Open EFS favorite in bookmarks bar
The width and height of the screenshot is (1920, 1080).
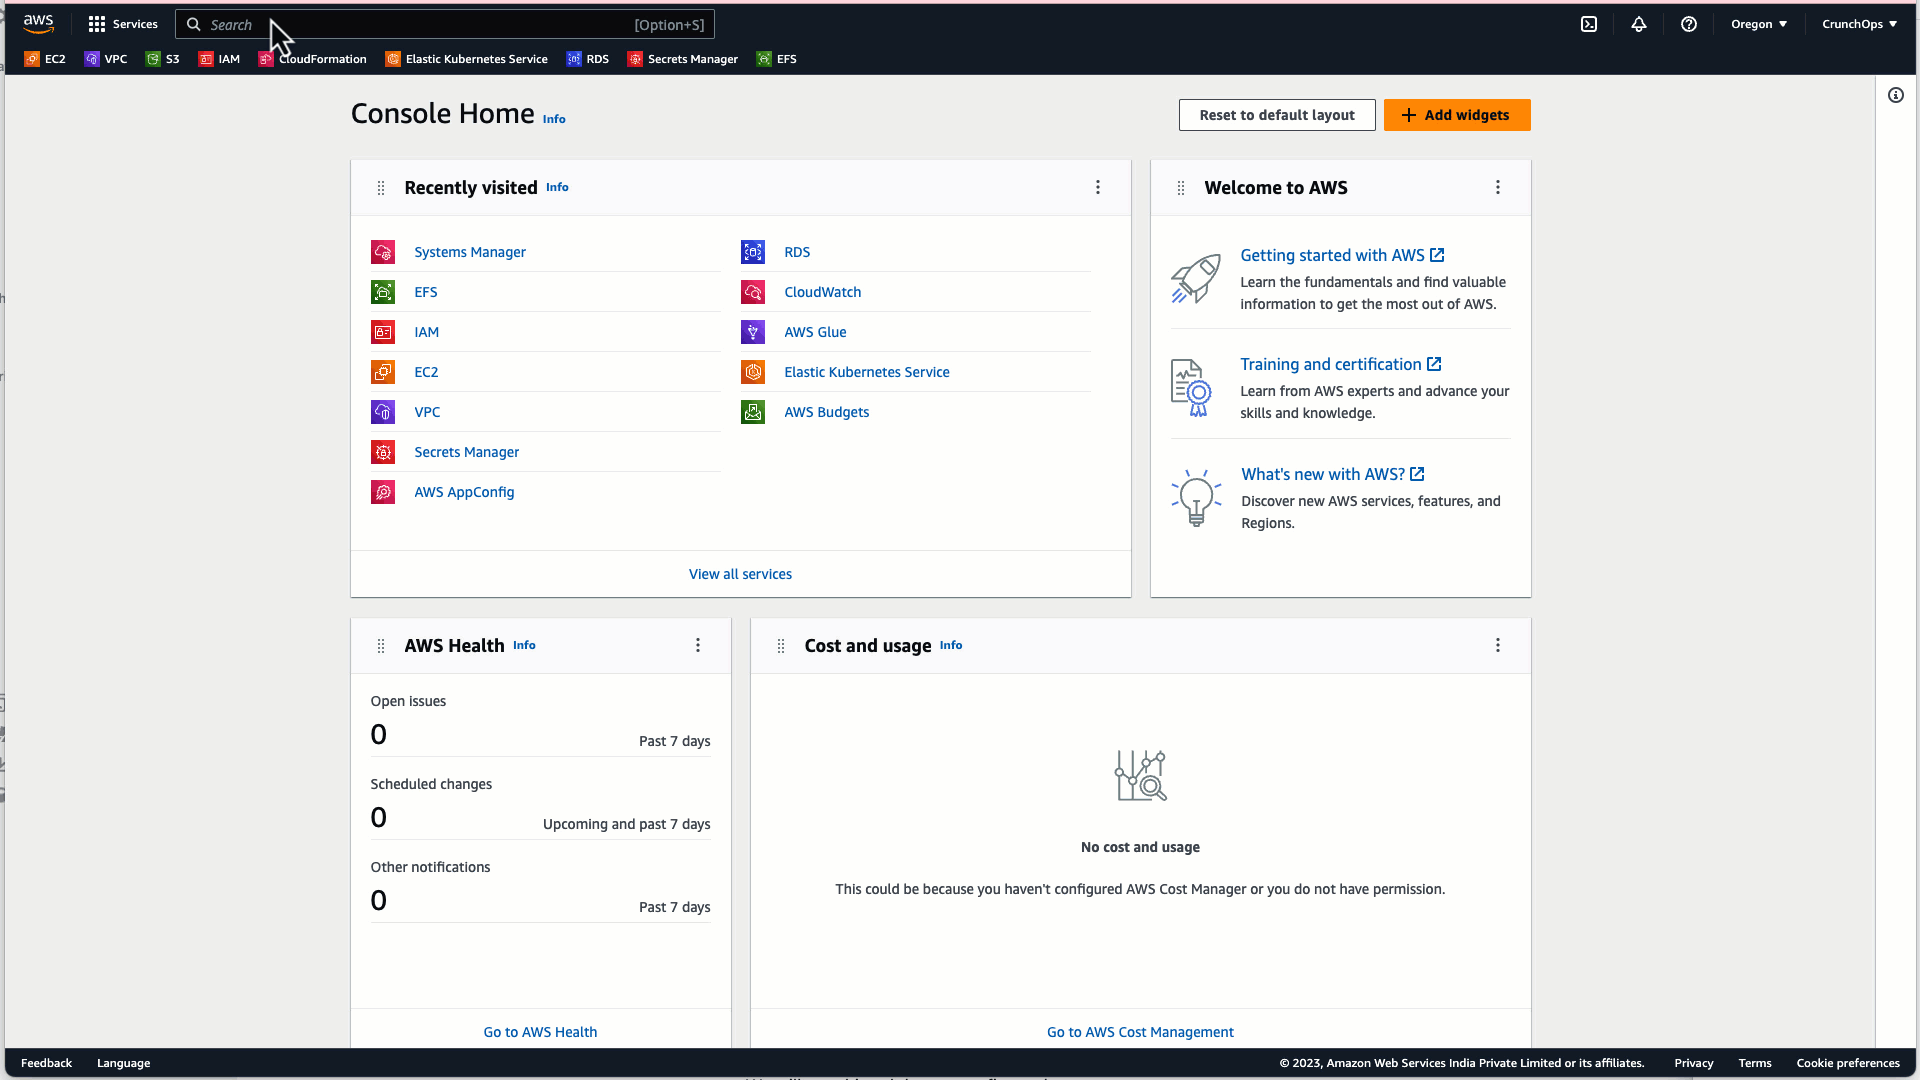(777, 59)
